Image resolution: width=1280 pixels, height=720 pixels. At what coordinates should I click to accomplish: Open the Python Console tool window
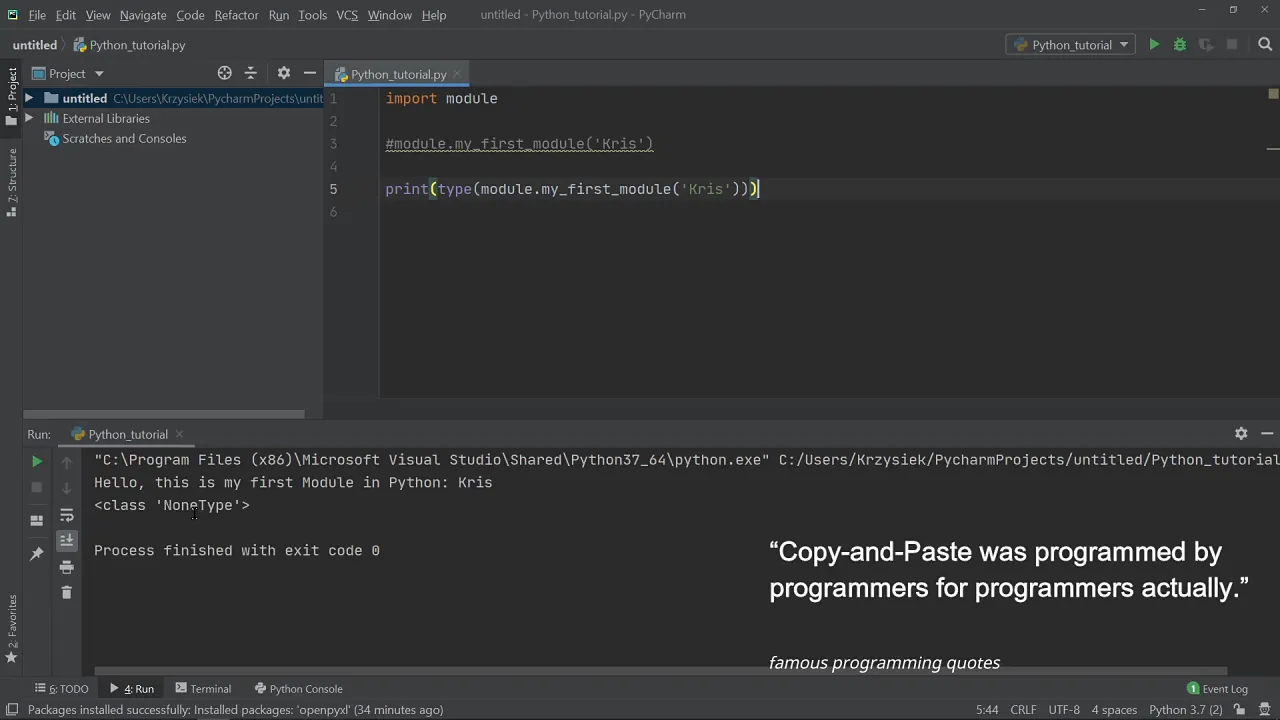pos(298,689)
